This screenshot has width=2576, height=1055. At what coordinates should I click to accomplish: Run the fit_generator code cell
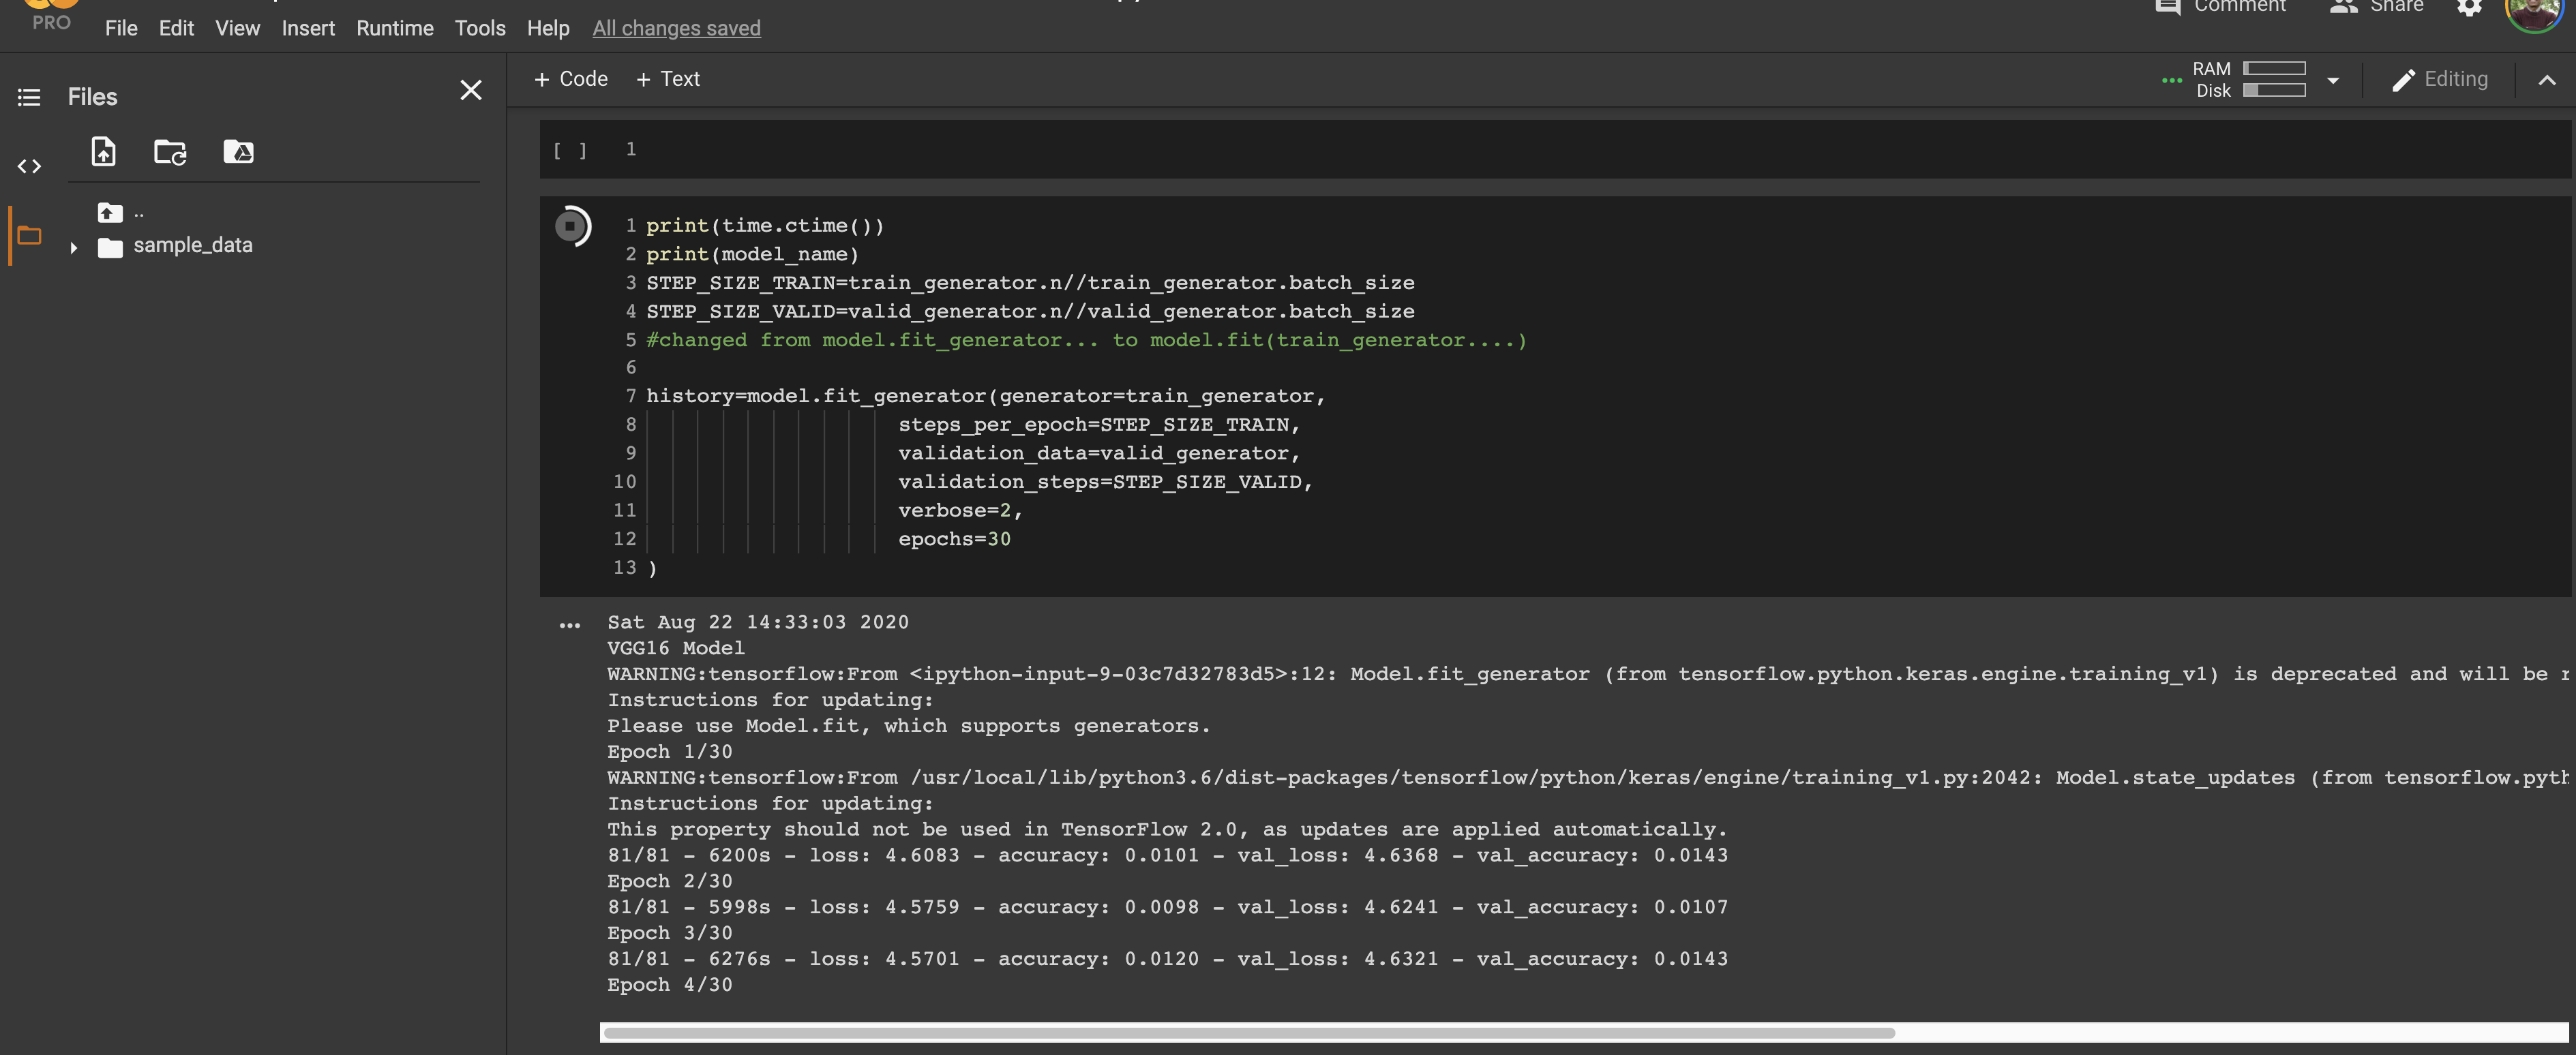tap(572, 226)
